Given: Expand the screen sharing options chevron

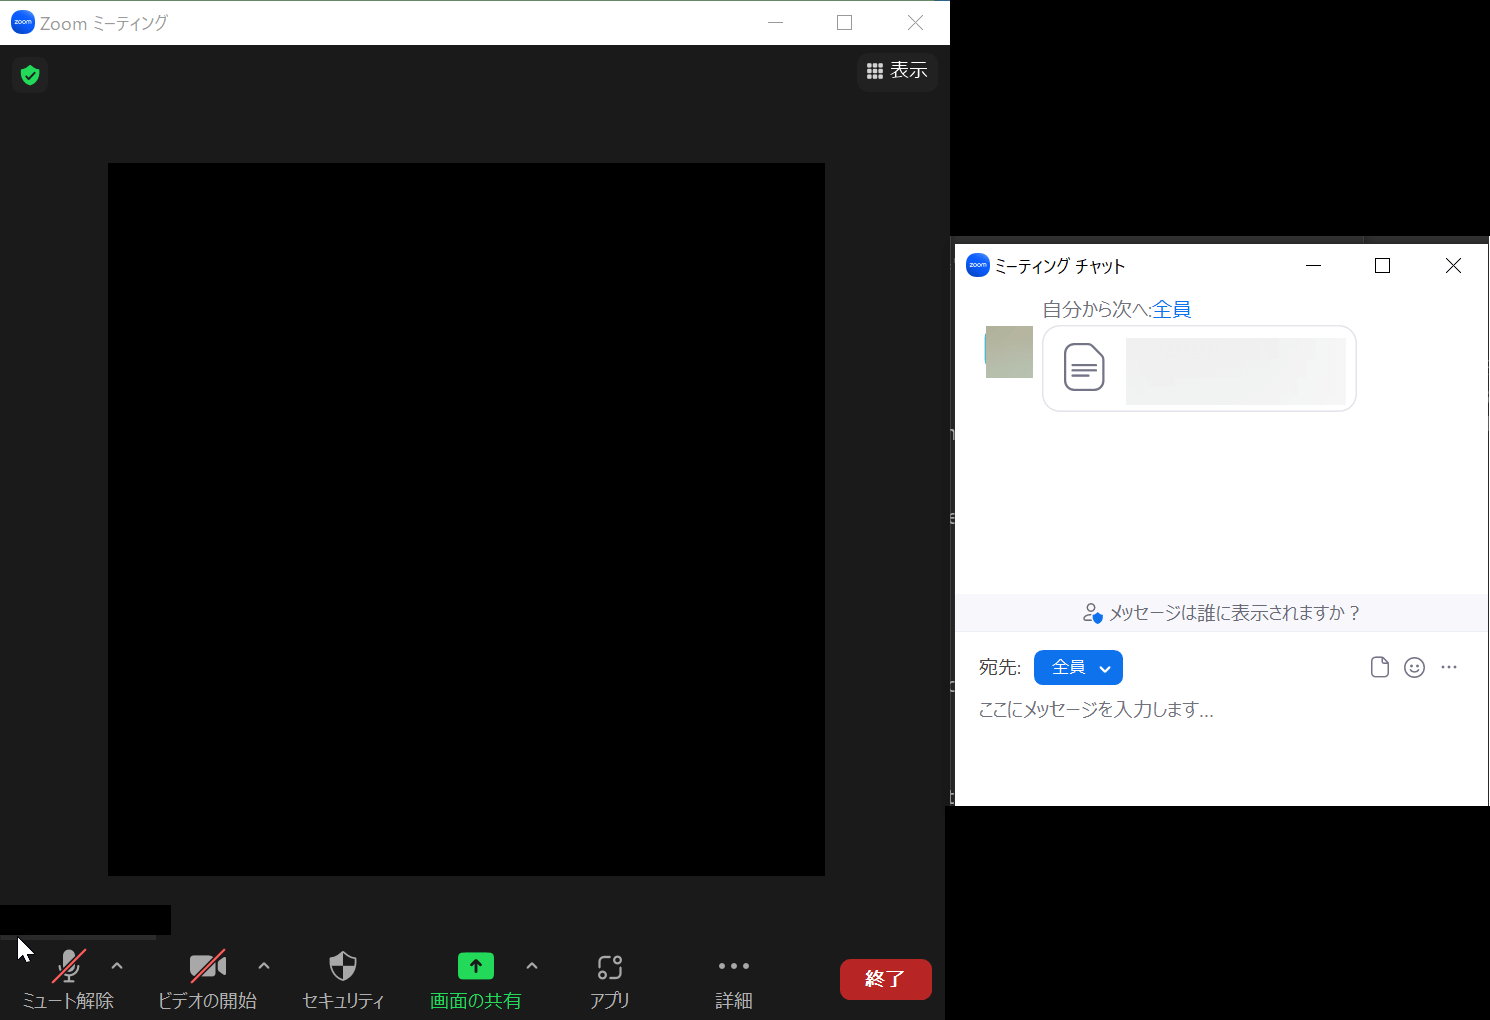Looking at the screenshot, I should pyautogui.click(x=532, y=966).
